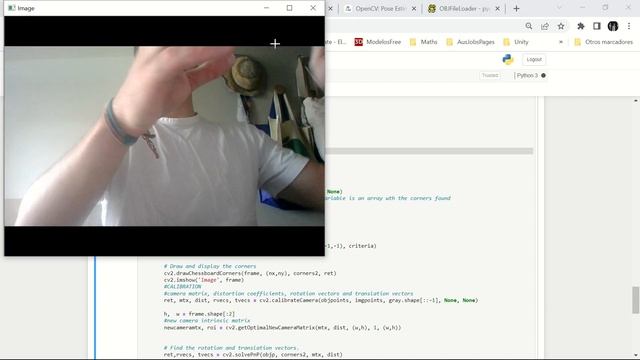Click the zoom magnifier icon in address bar
This screenshot has width=640, height=360.
tap(529, 26)
